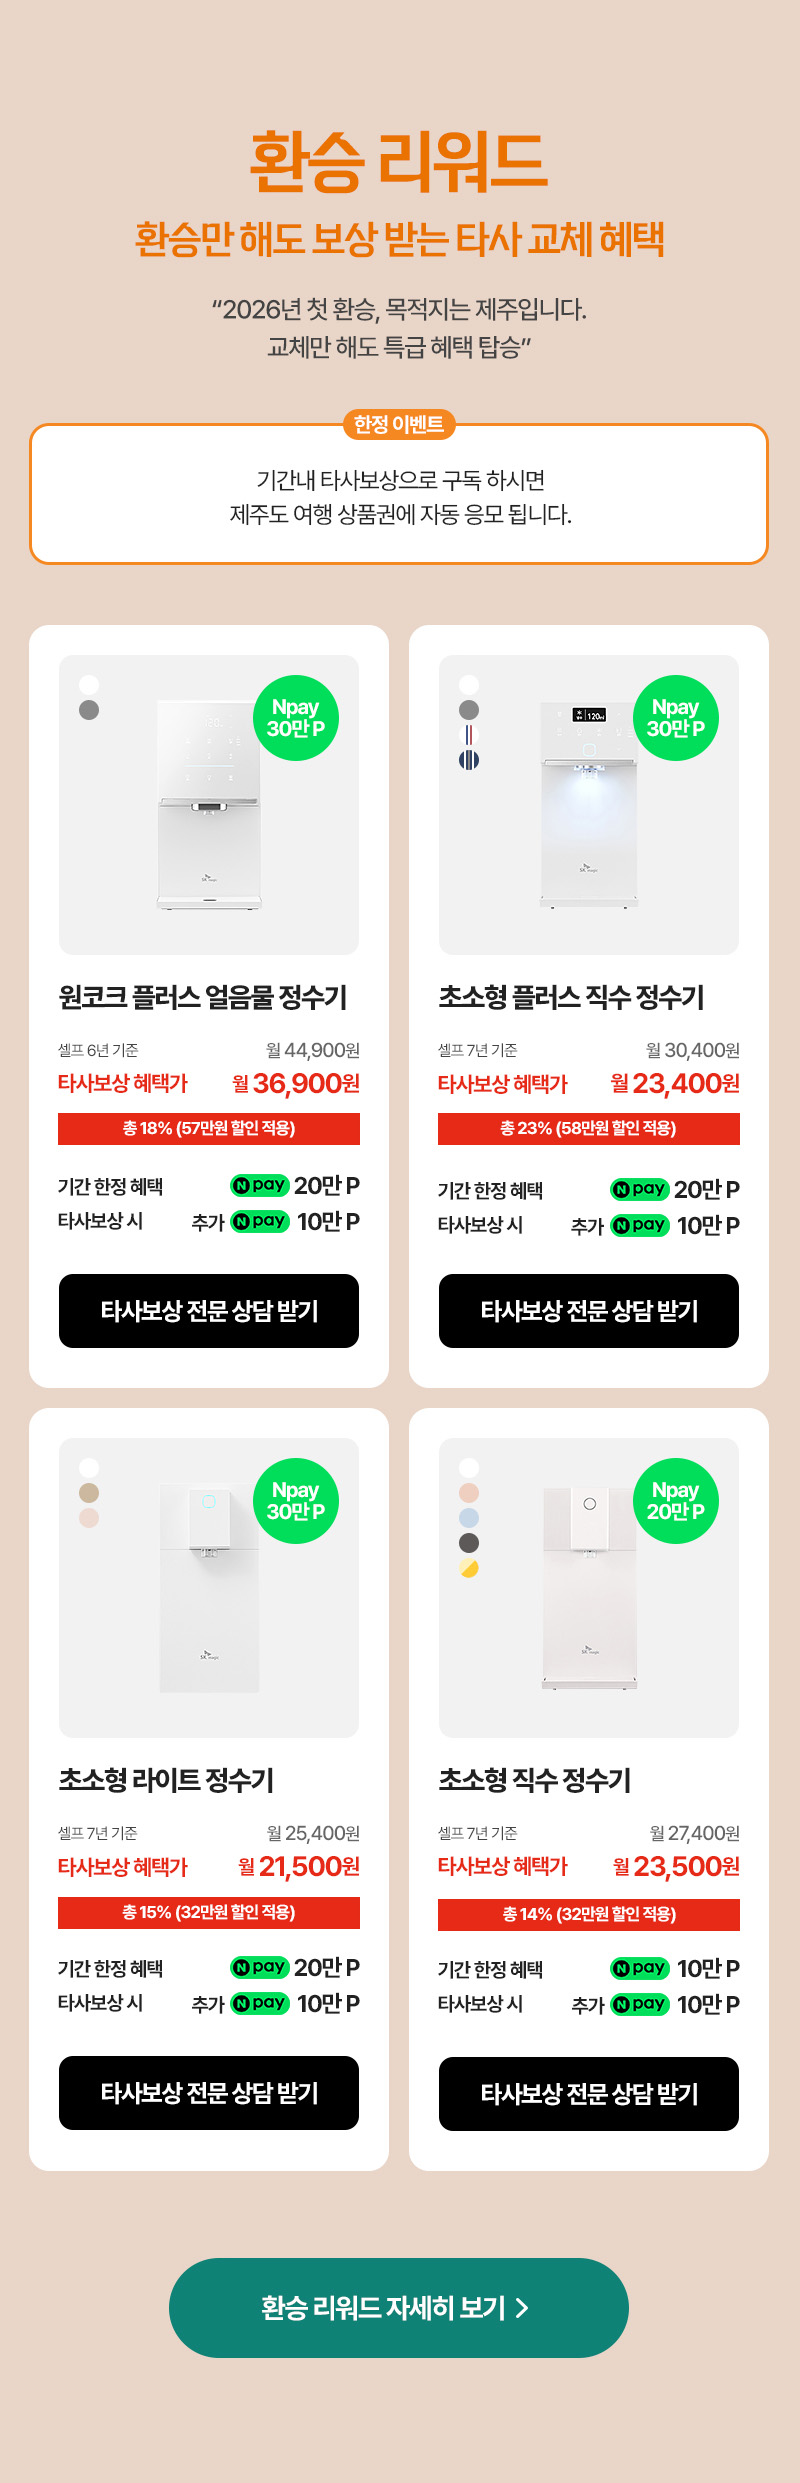The height and width of the screenshot is (2483, 800).
Task: Tap the Npay 30만P badge on 초소형 라이트 정수기
Action: click(x=296, y=1501)
